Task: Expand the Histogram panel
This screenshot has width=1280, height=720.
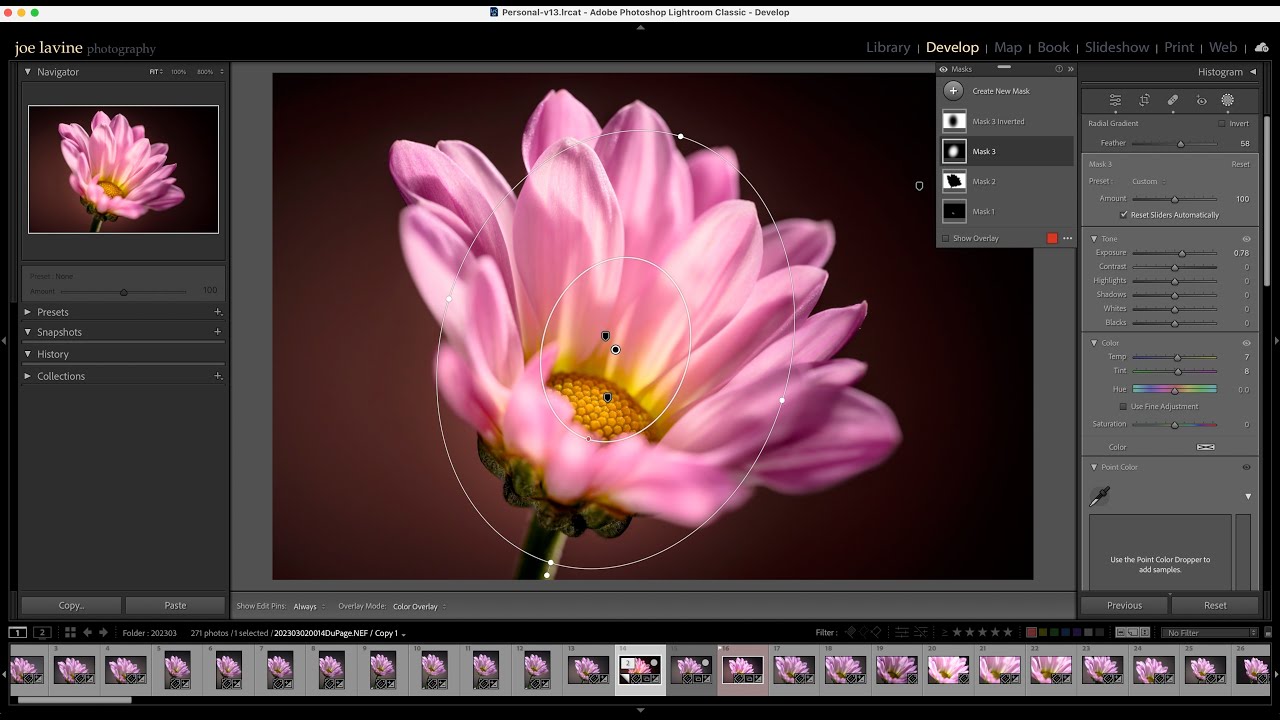Action: tap(1253, 72)
